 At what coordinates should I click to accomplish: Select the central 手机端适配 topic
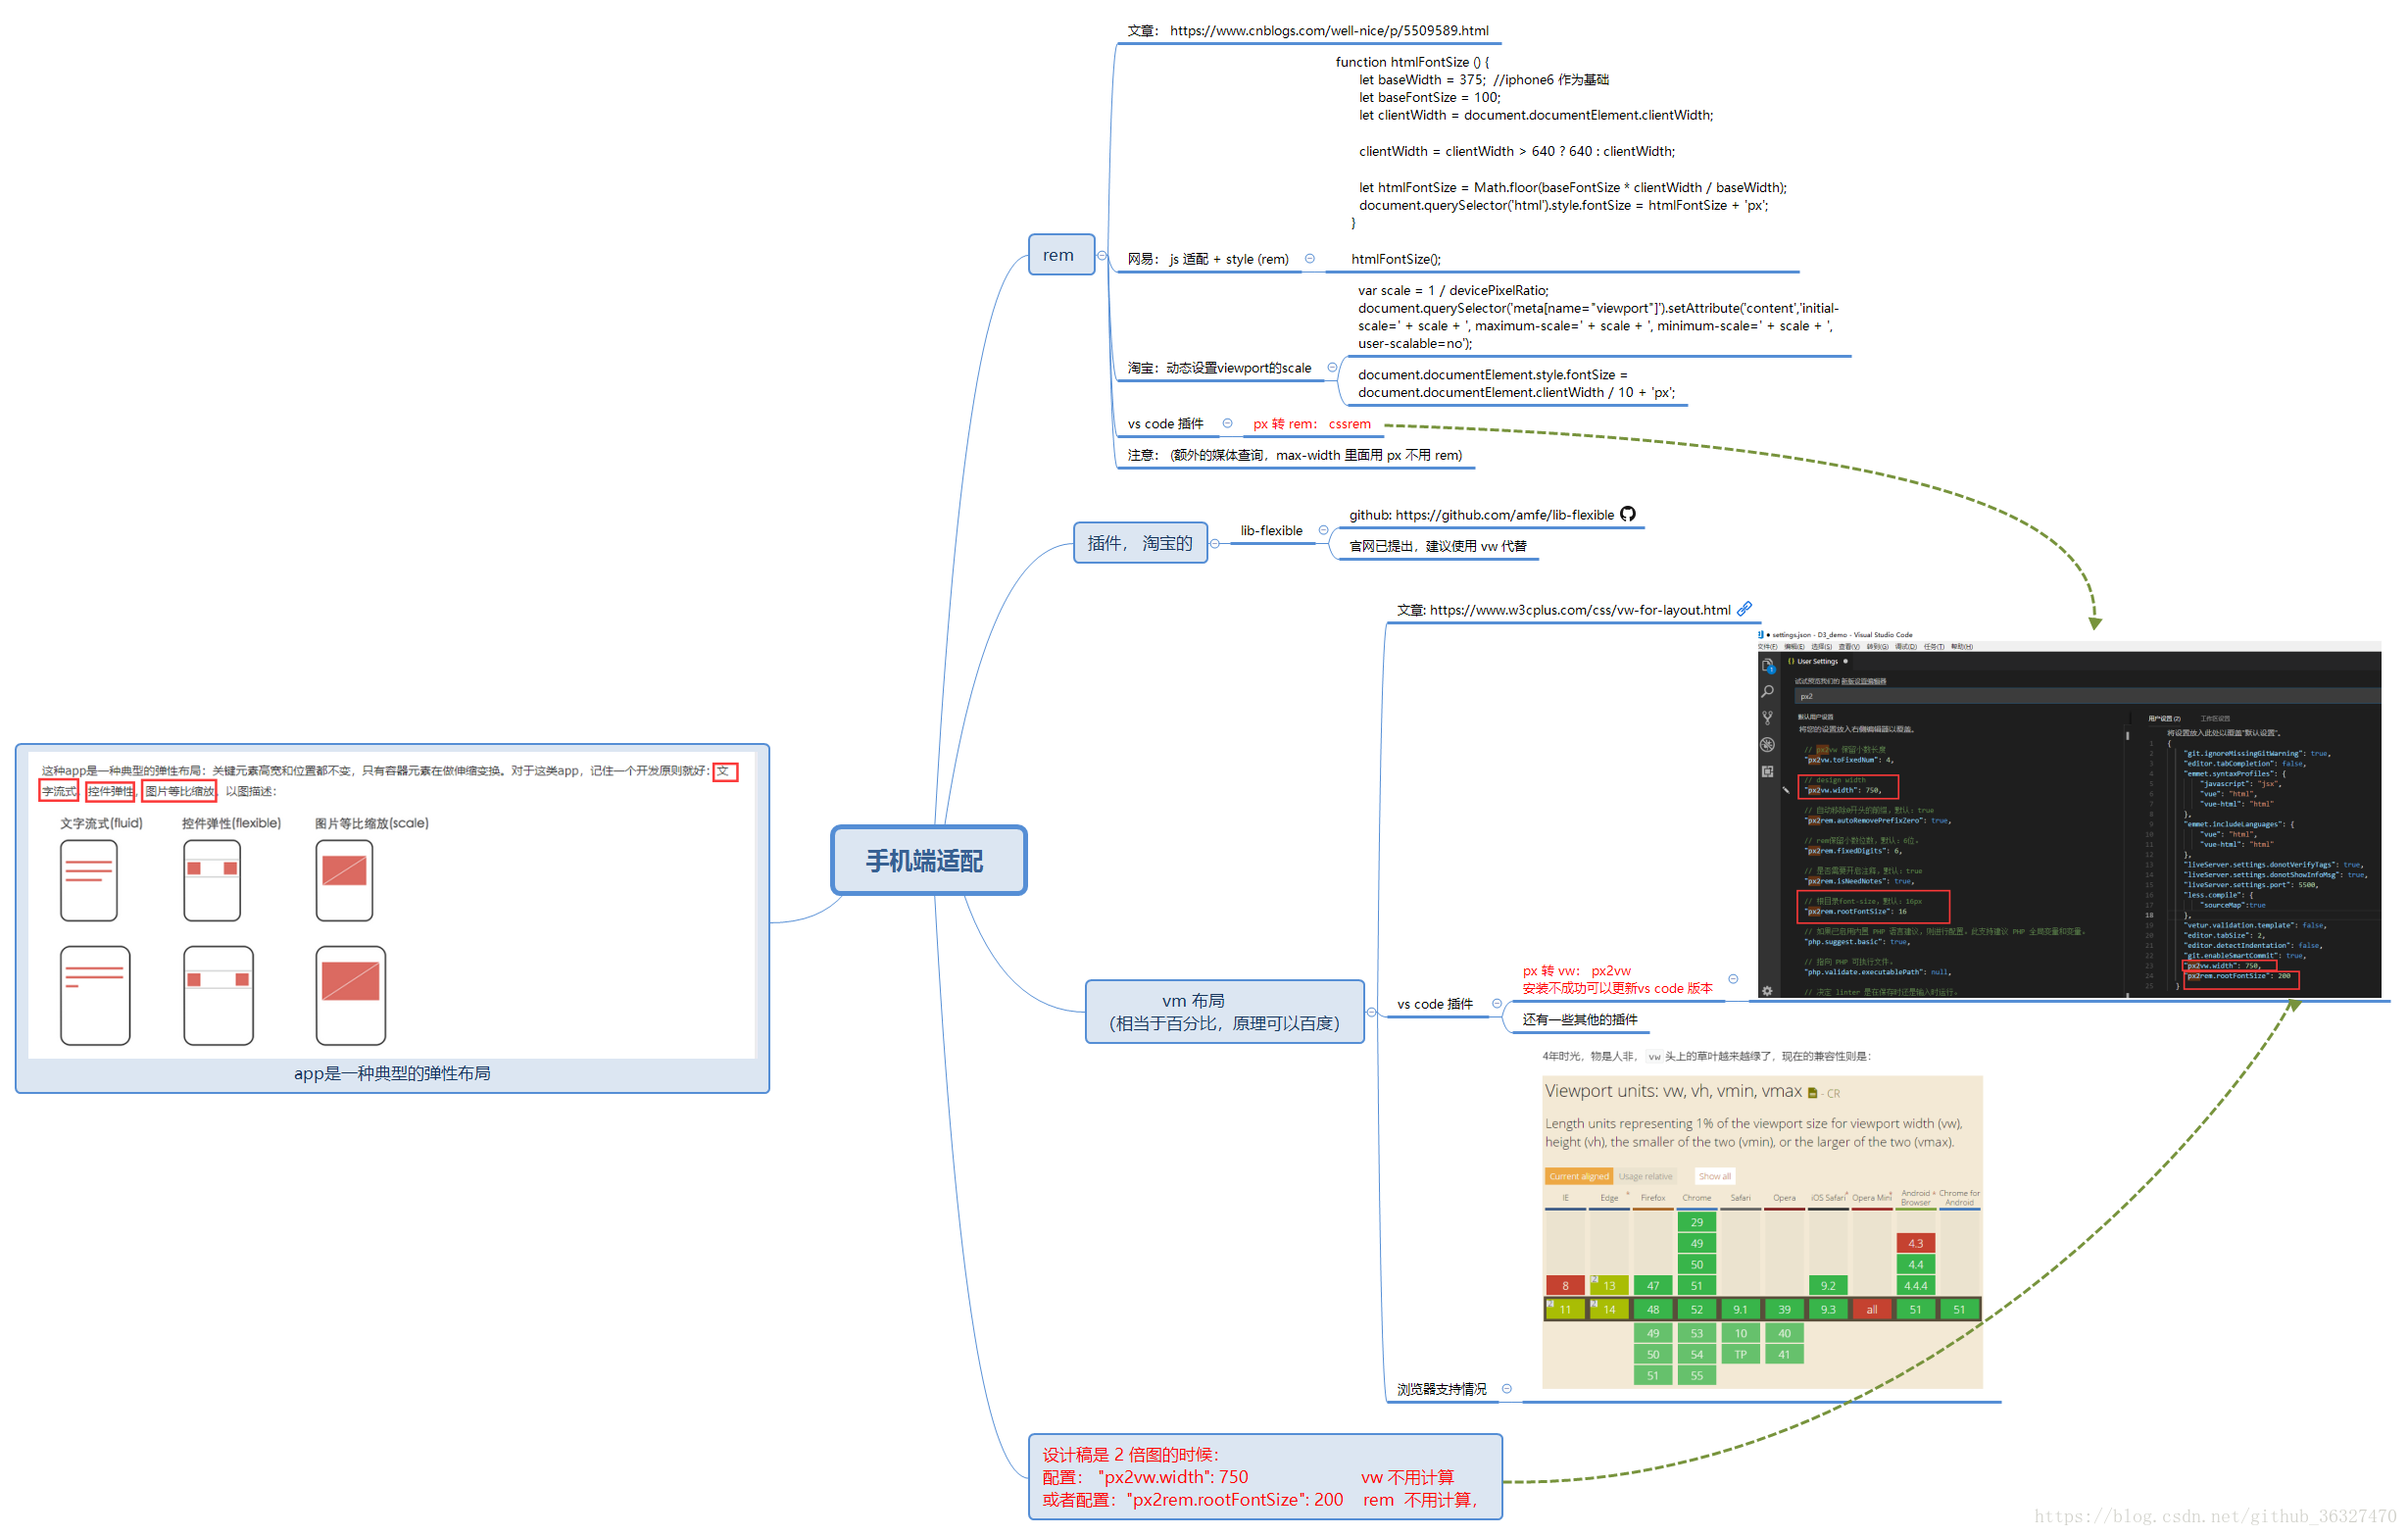tap(928, 861)
